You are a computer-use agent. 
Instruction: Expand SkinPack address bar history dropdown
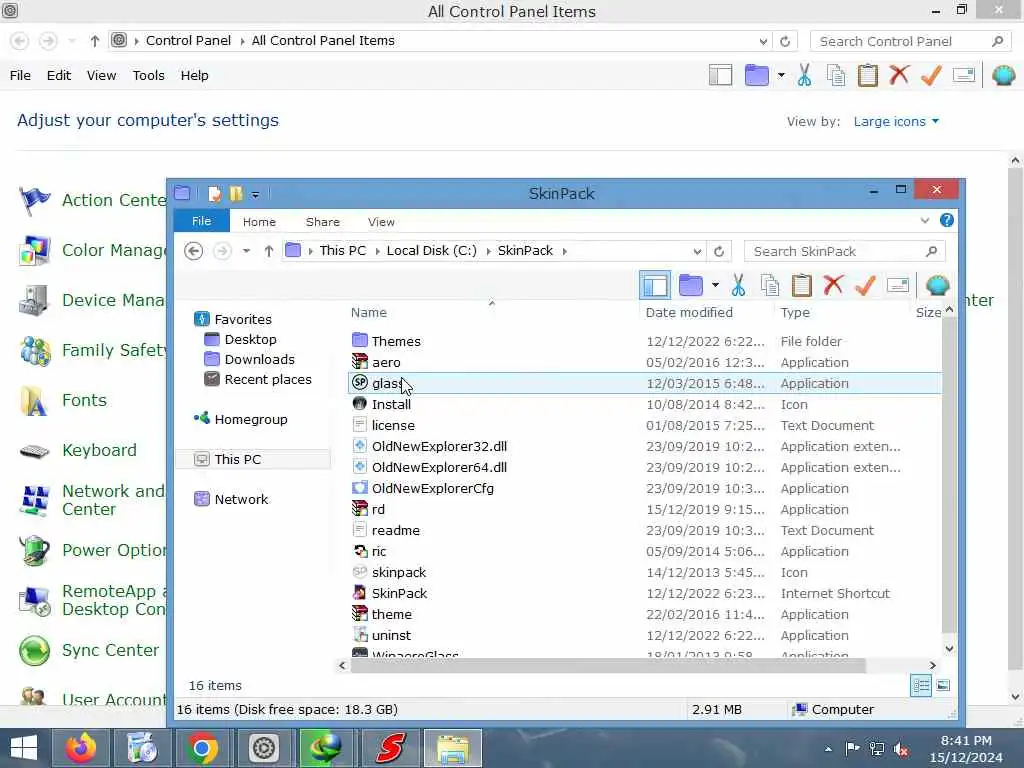click(697, 251)
